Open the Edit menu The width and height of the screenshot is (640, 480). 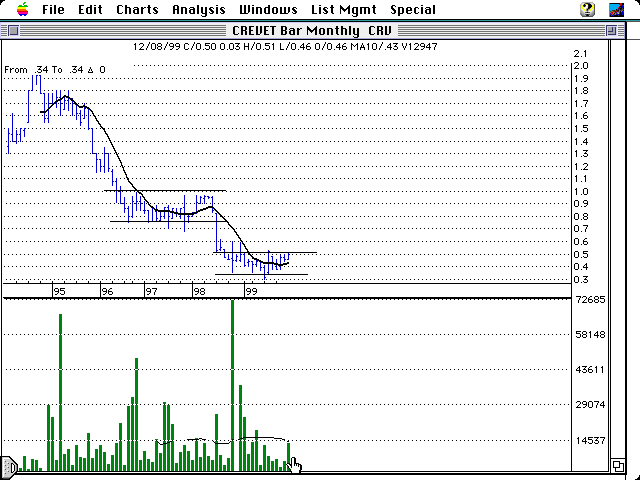tap(90, 9)
